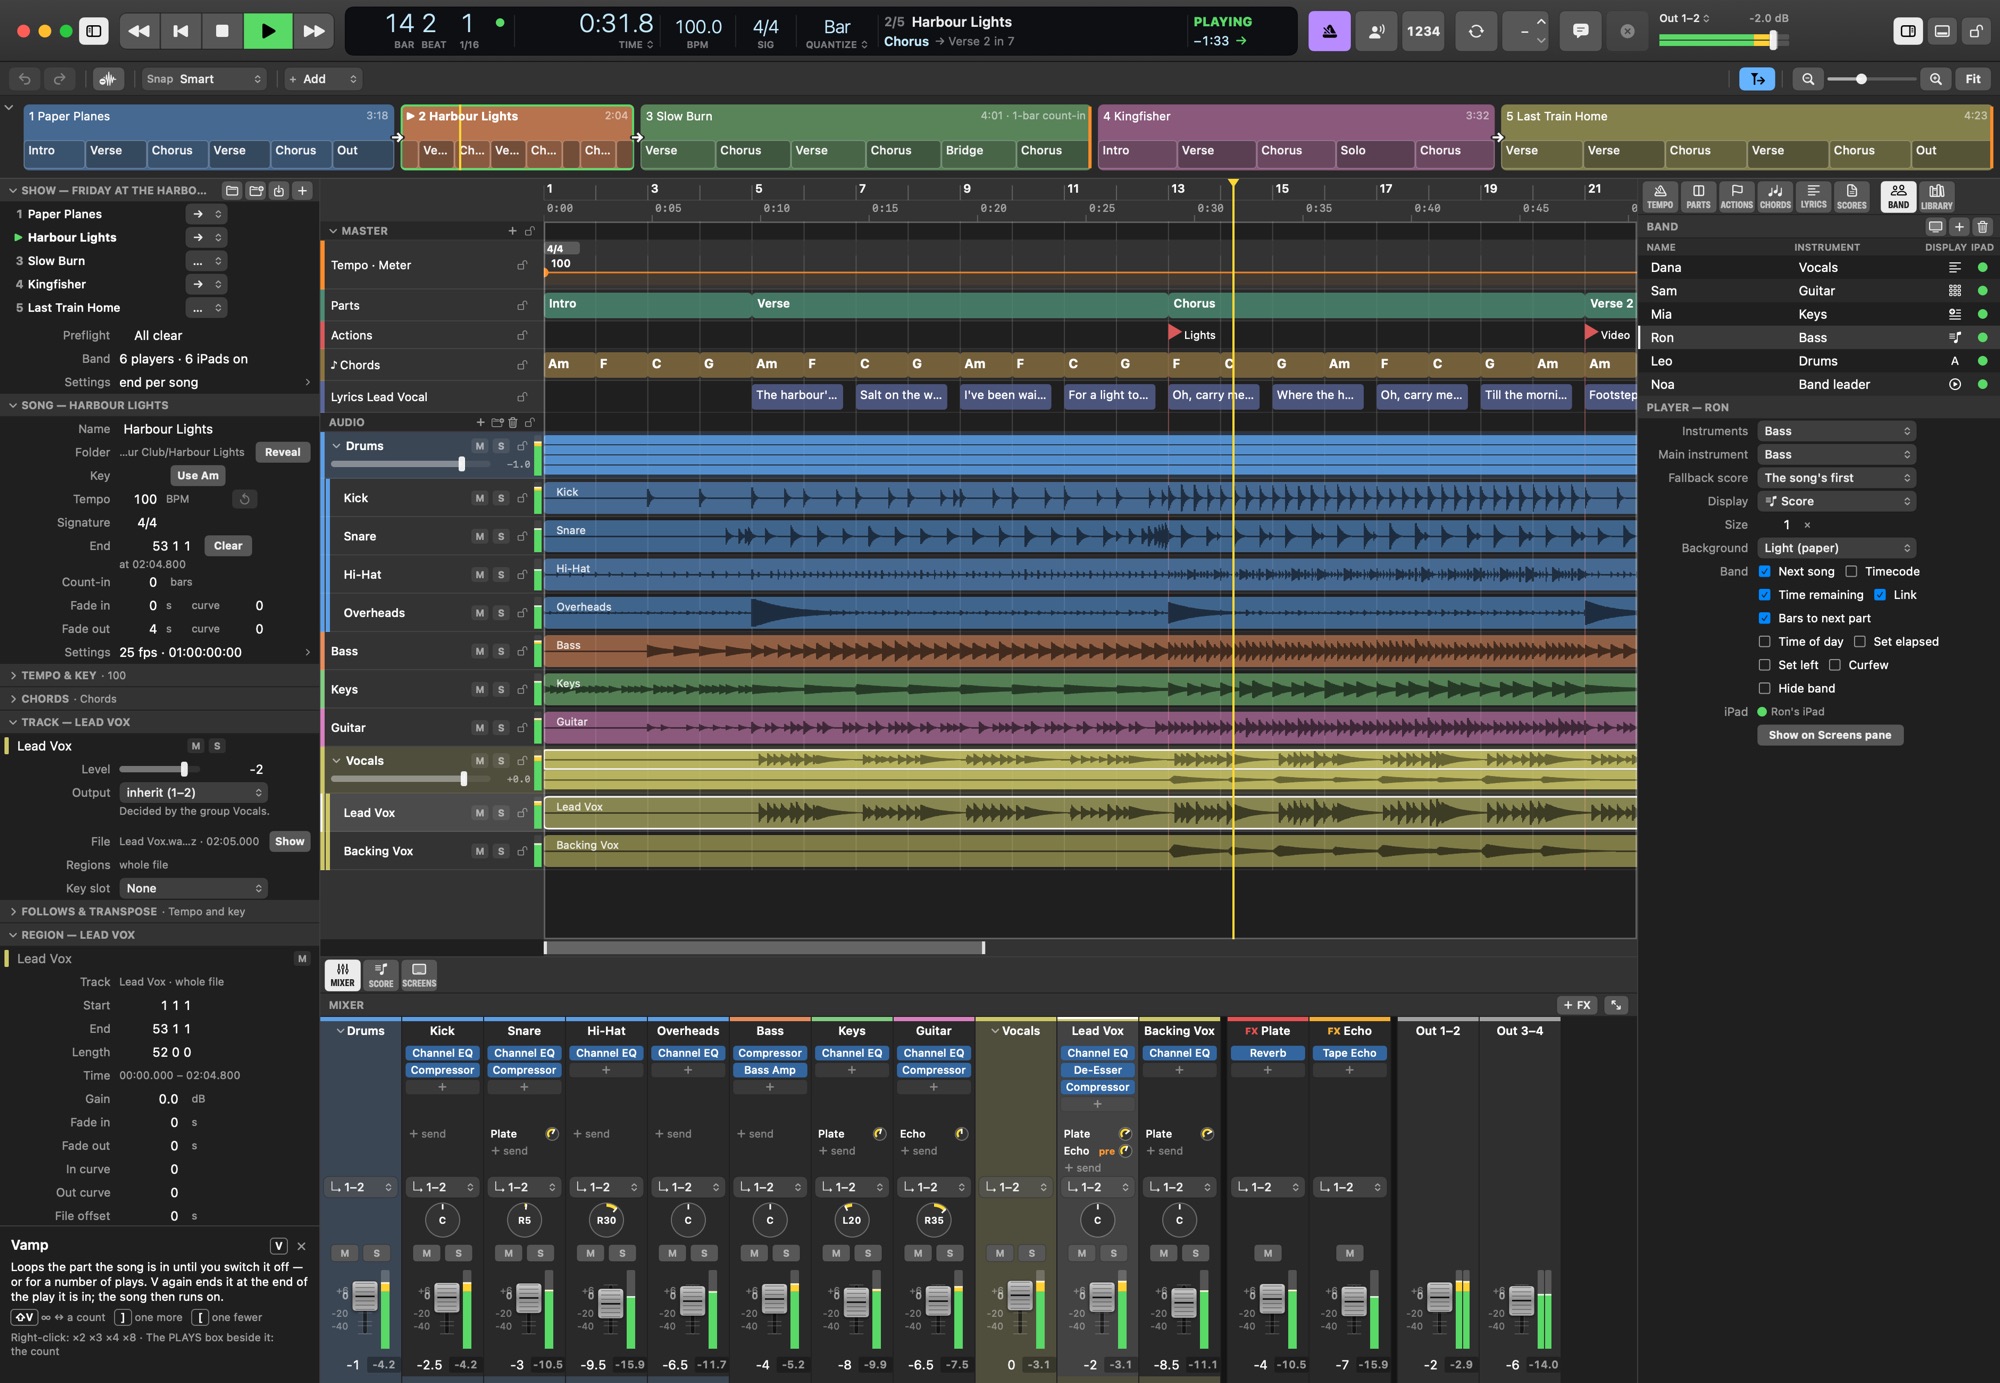Screen dimensions: 2000x1383
Task: Open the Snap Smart dropdown
Action: point(204,79)
